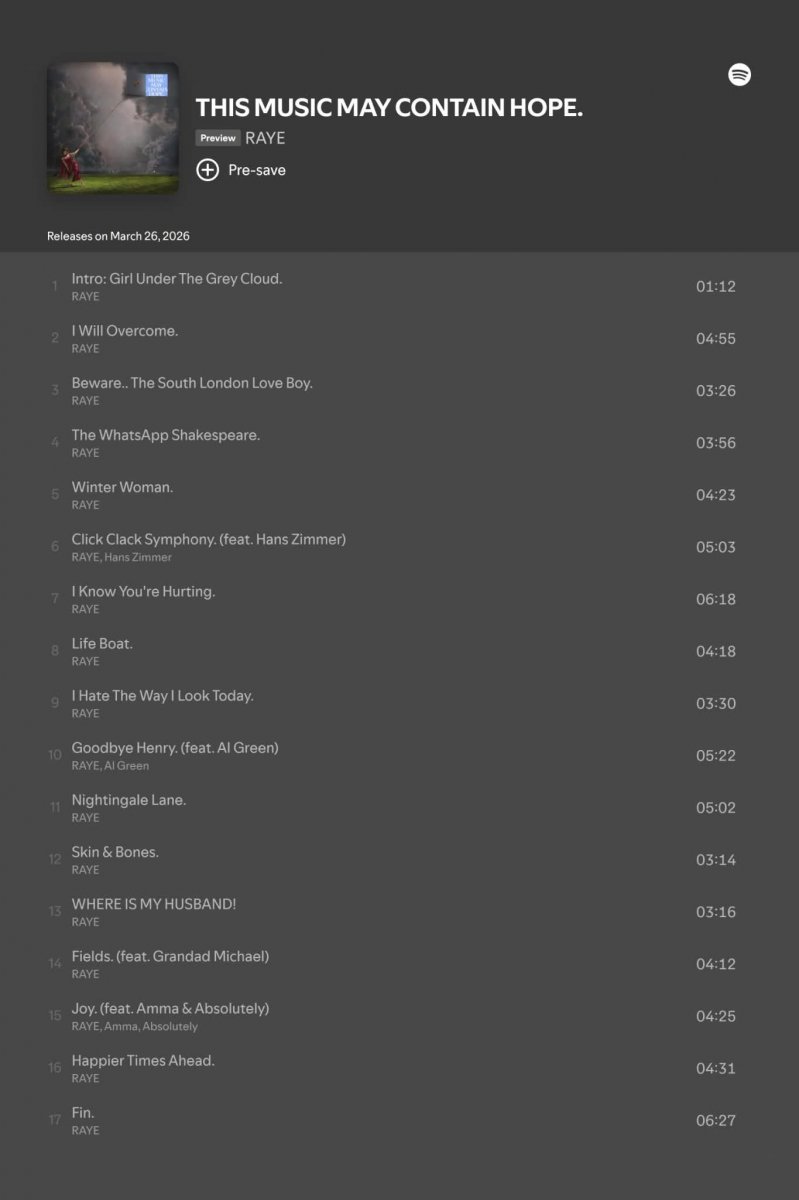The image size is (799, 1200).
Task: Open Al Green artist link under Goodbye Henry.
Action: point(127,765)
